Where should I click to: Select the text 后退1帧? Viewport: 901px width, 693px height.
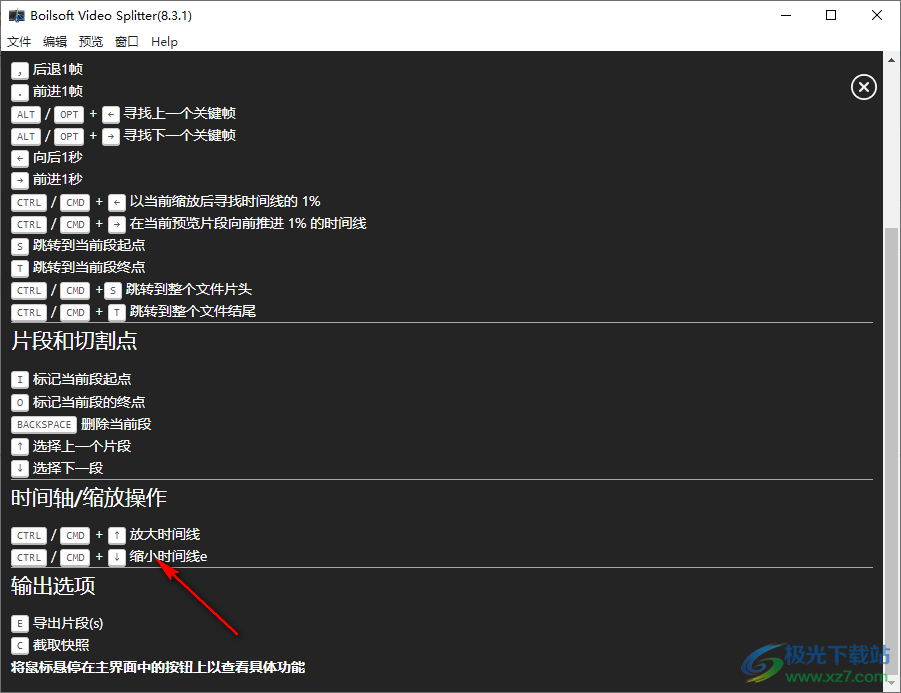click(x=57, y=70)
